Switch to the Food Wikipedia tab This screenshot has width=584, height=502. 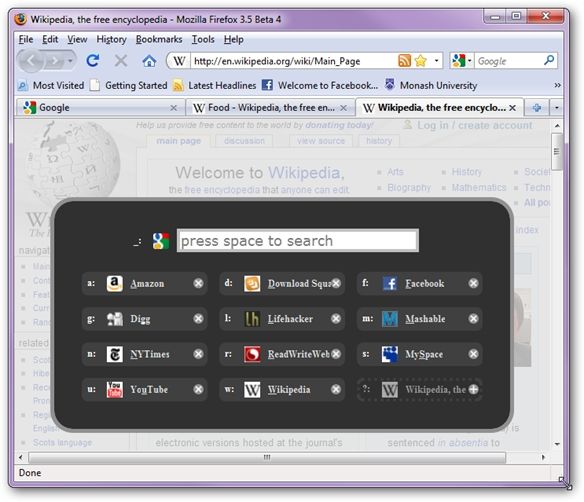(x=270, y=108)
